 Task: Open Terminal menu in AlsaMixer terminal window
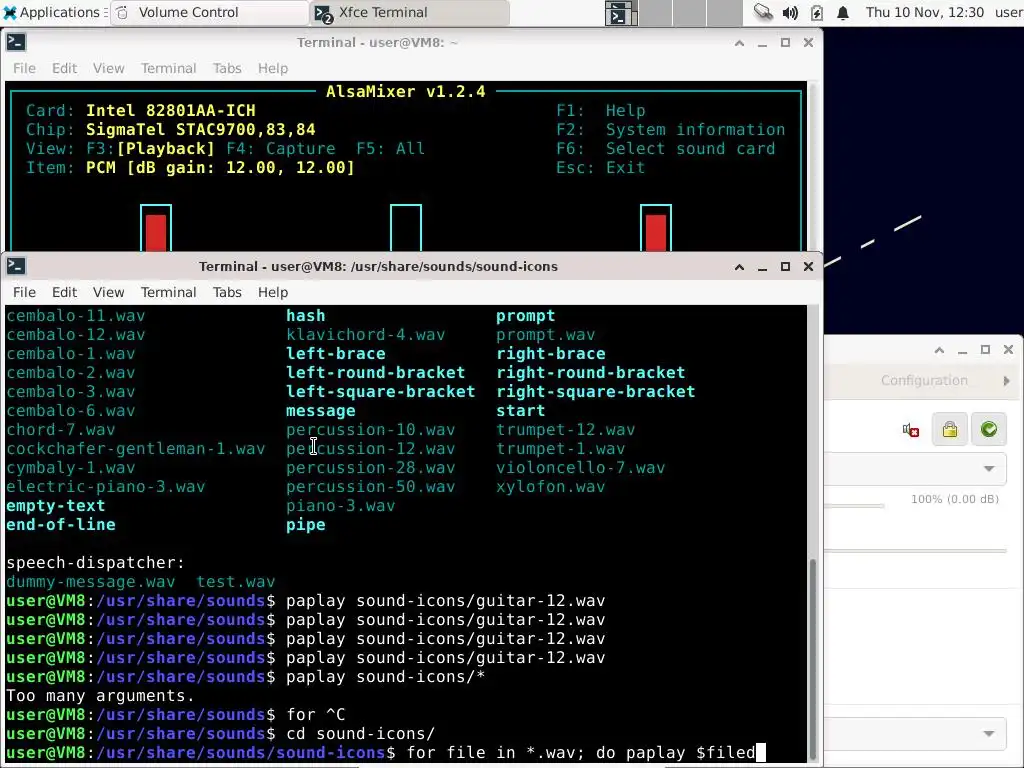click(x=168, y=68)
